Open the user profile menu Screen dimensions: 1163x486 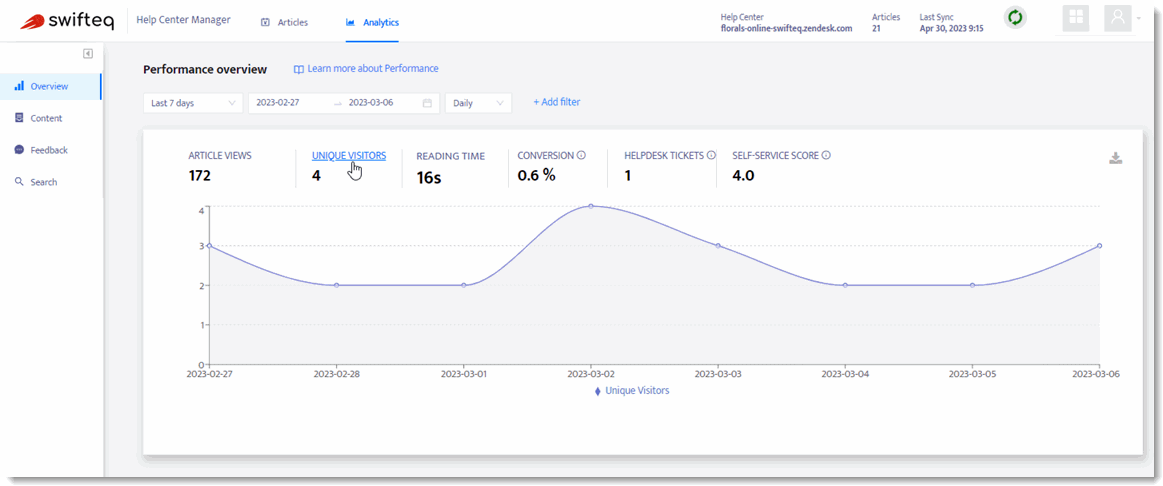point(1117,18)
